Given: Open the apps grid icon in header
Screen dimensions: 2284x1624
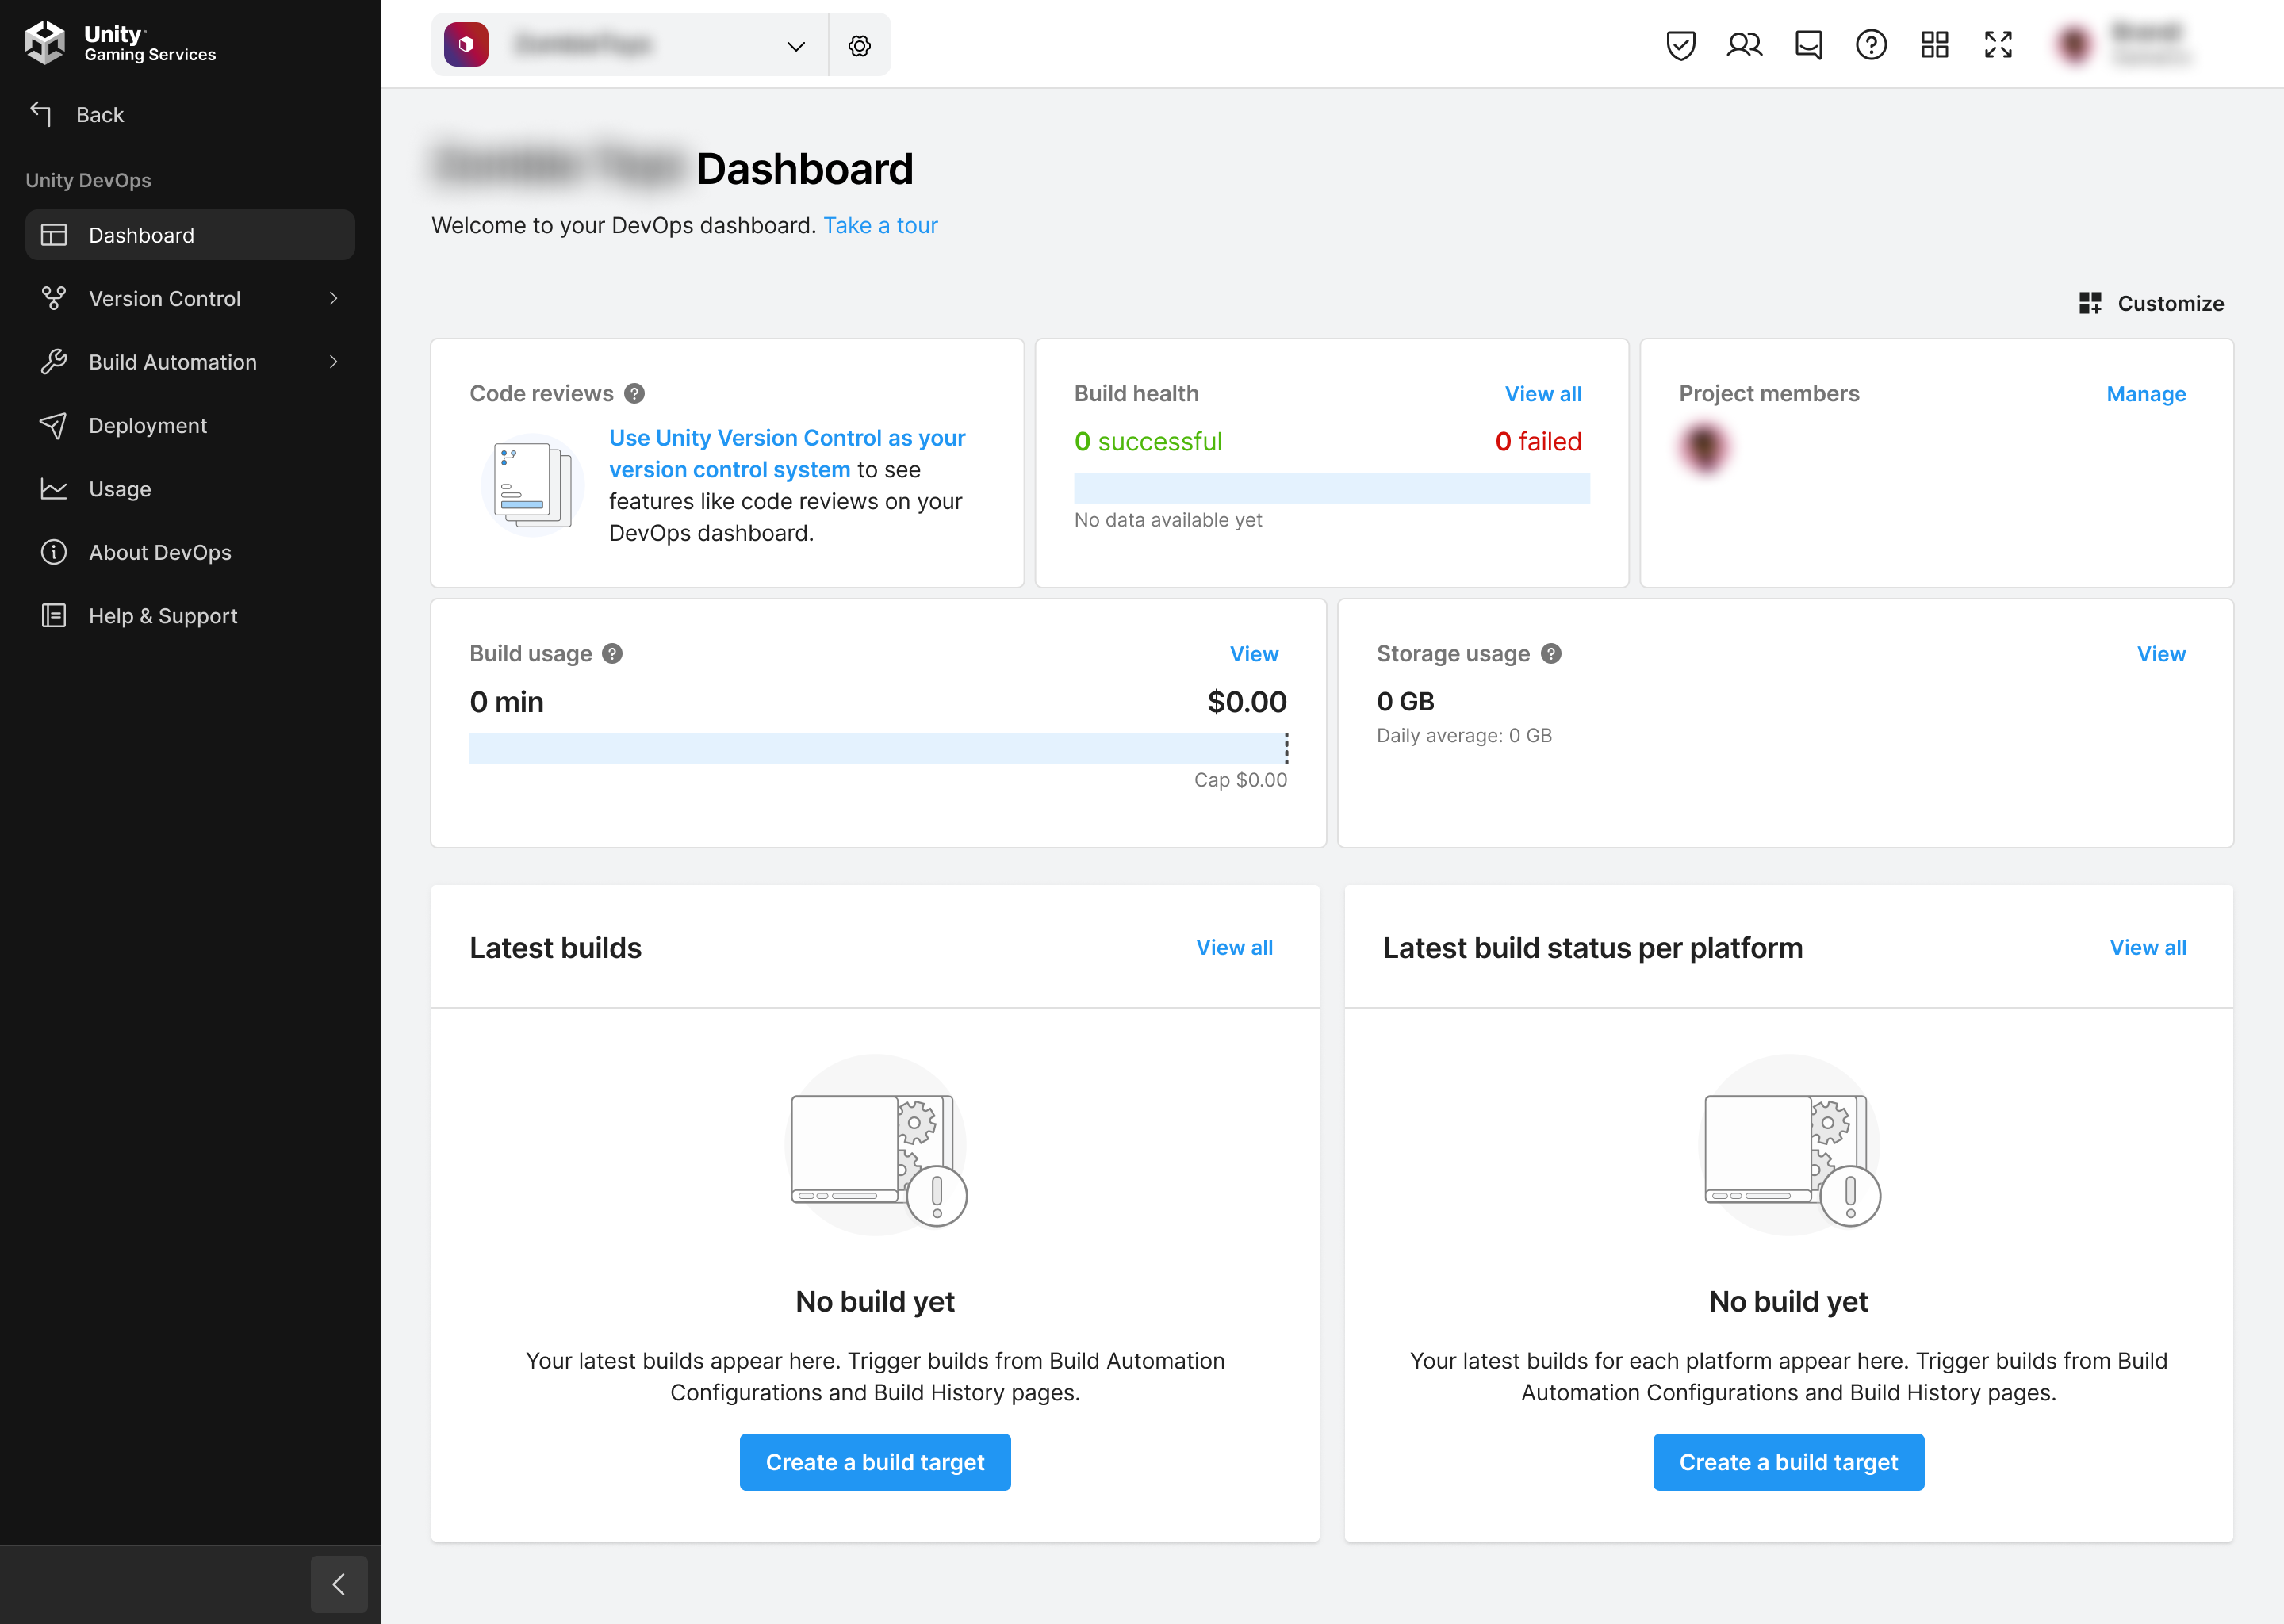Looking at the screenshot, I should click(1934, 45).
